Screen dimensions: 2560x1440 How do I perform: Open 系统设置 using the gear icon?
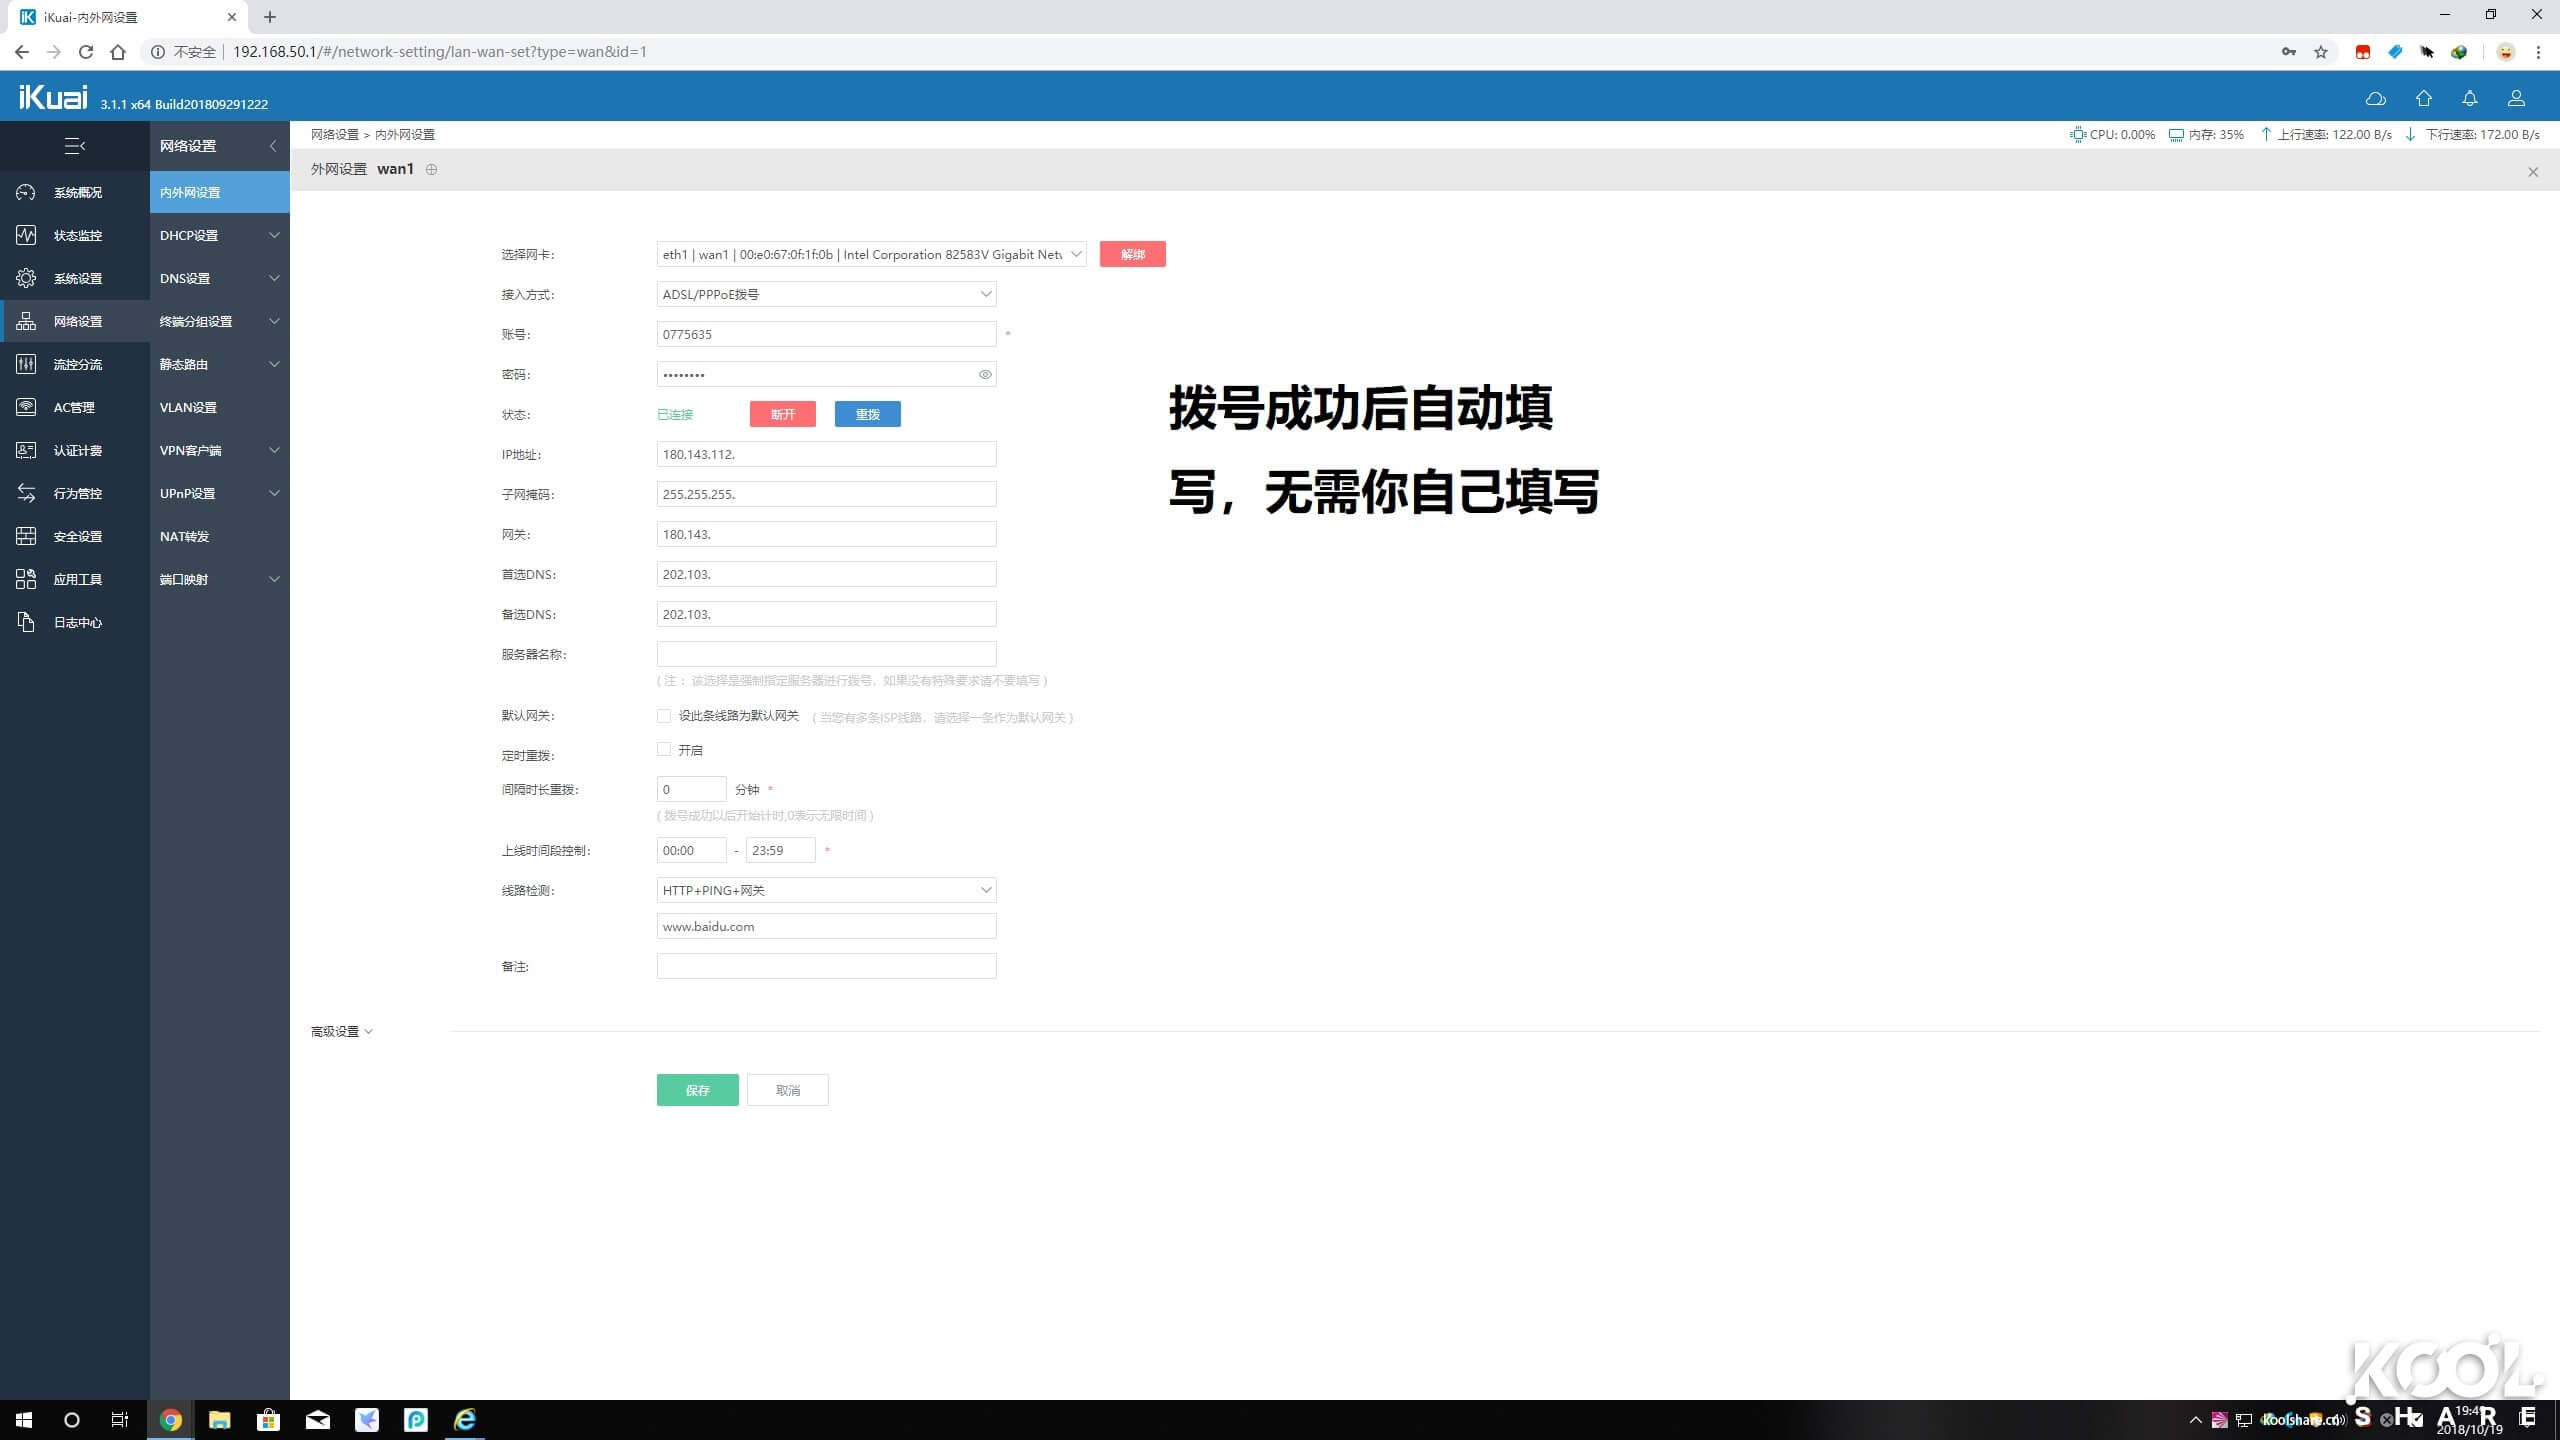coord(26,278)
